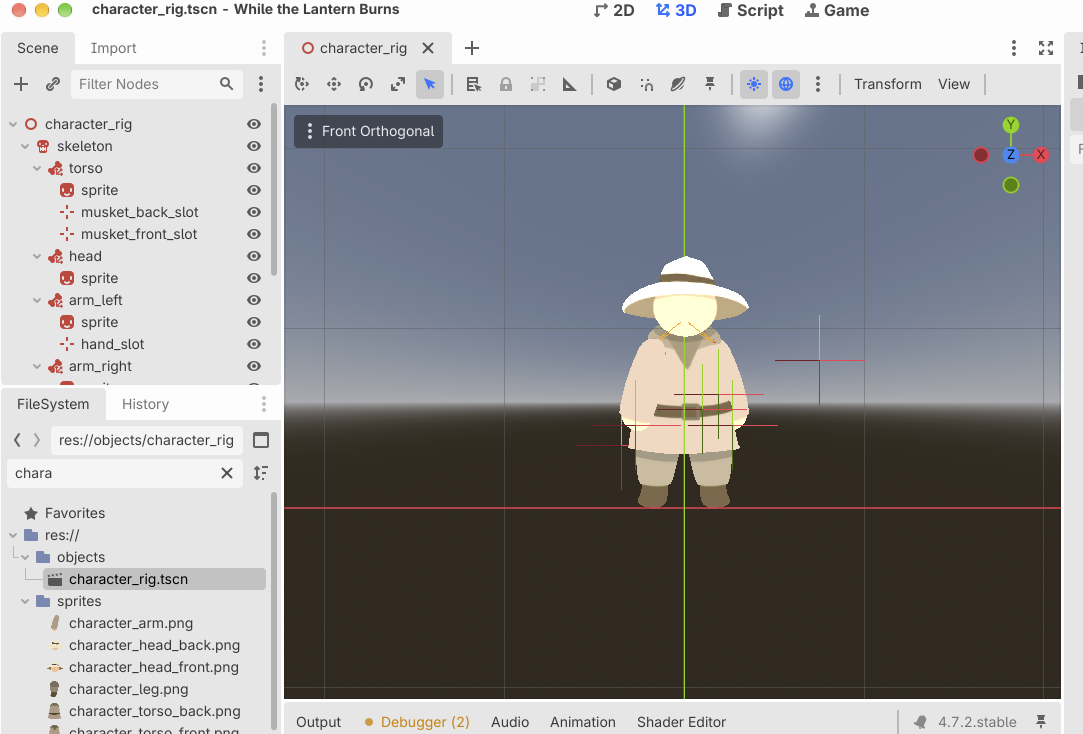Collapse the head node

37,256
